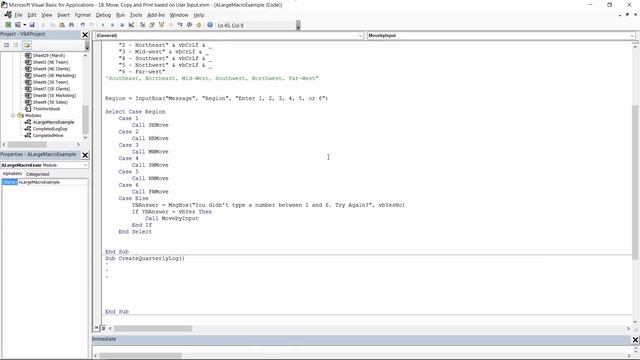This screenshot has height=360, width=640.
Task: Select ThisWorkbook in project tree
Action: tap(46, 109)
